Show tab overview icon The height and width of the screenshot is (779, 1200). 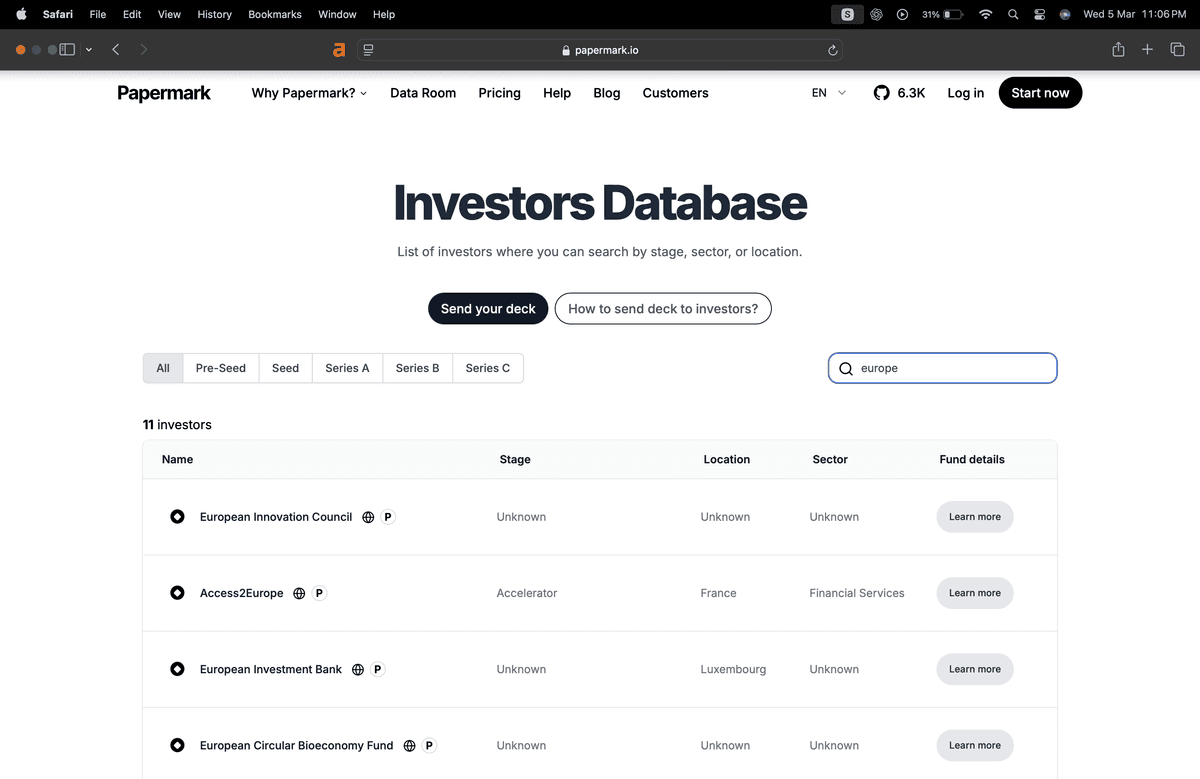click(x=1177, y=49)
